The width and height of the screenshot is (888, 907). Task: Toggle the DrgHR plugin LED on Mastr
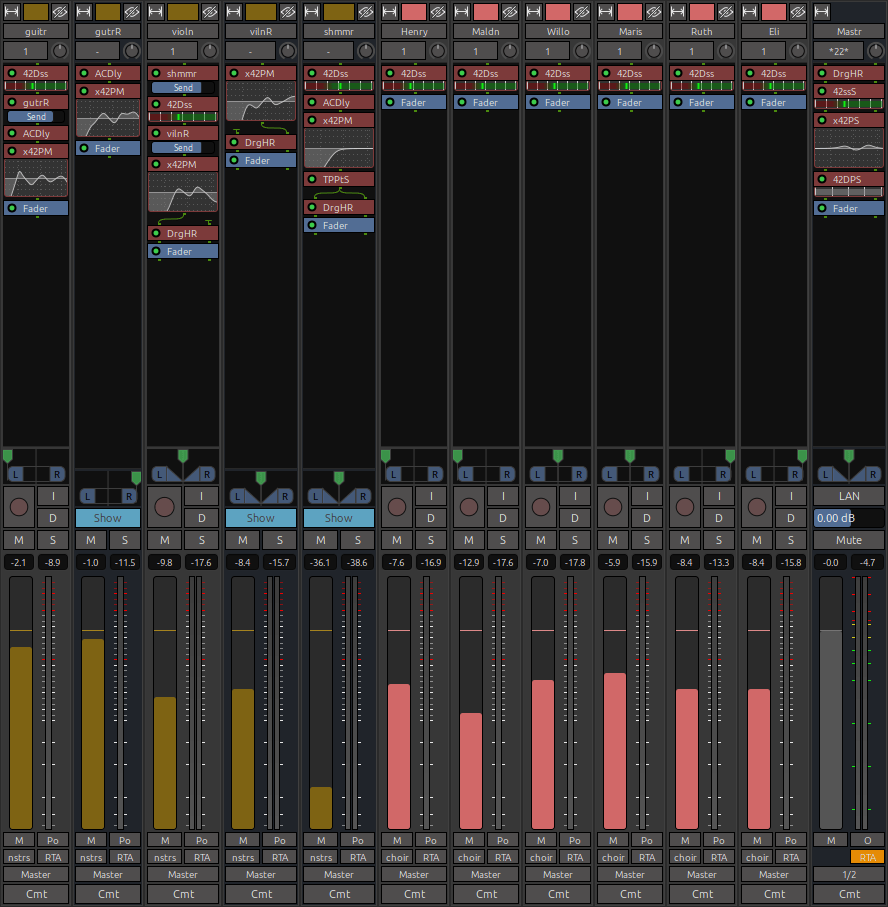[x=822, y=73]
